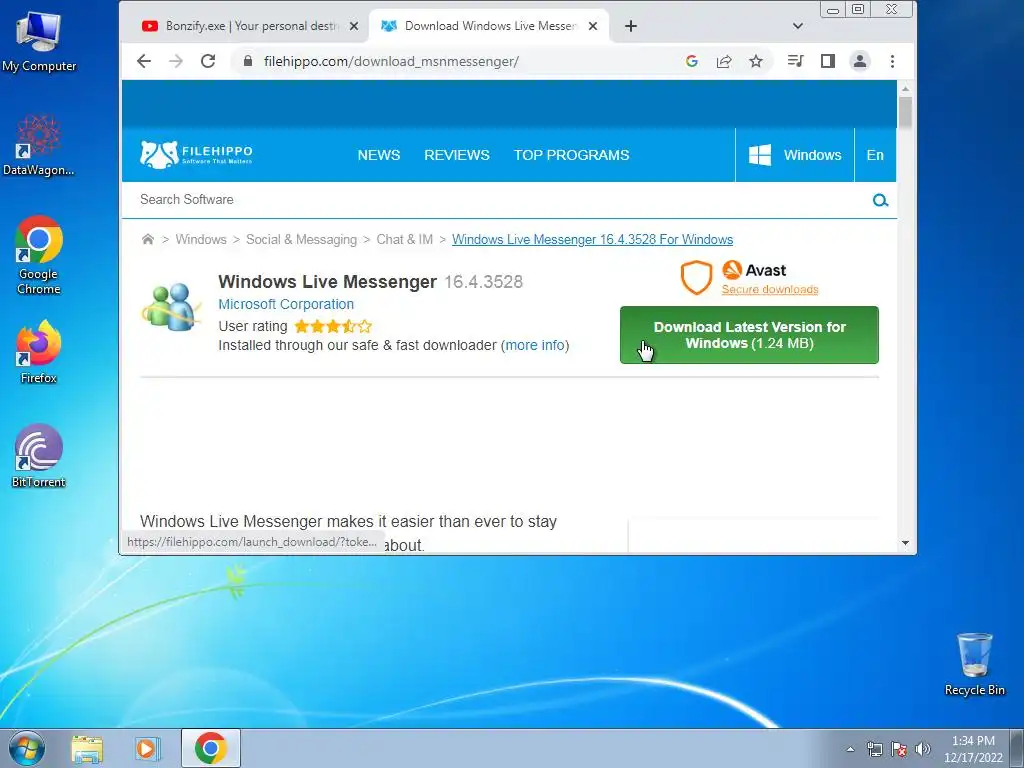The width and height of the screenshot is (1024, 768).
Task: Open the NEWS menu item
Action: 379,155
